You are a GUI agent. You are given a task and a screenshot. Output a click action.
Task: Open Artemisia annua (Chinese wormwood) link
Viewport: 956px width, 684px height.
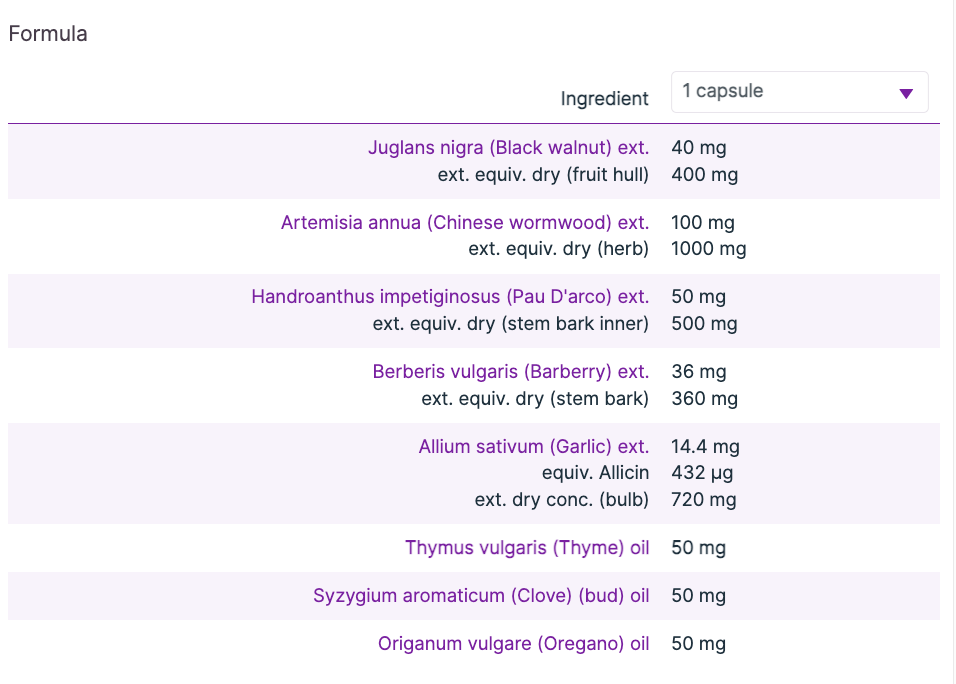464,222
